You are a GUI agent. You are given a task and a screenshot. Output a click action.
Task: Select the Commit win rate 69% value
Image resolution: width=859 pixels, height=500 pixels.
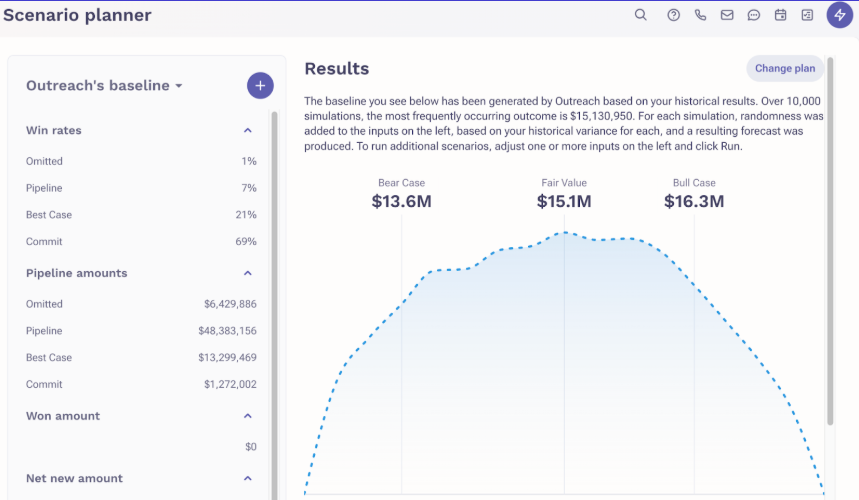tap(246, 242)
